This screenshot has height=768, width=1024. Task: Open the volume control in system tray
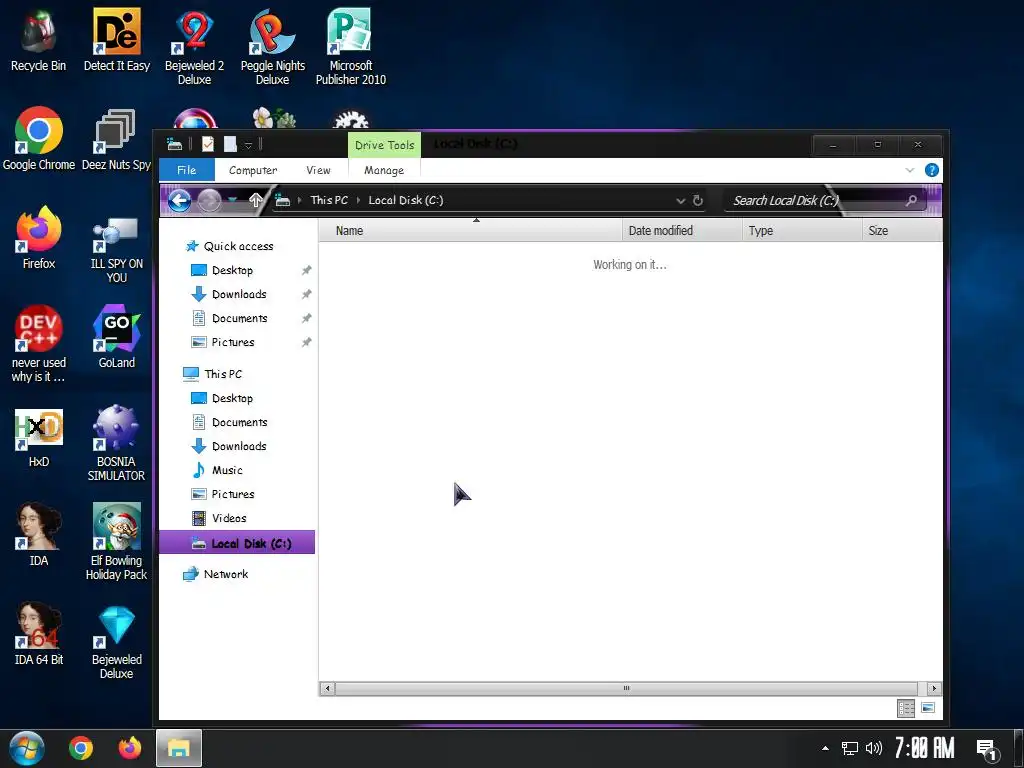point(873,748)
